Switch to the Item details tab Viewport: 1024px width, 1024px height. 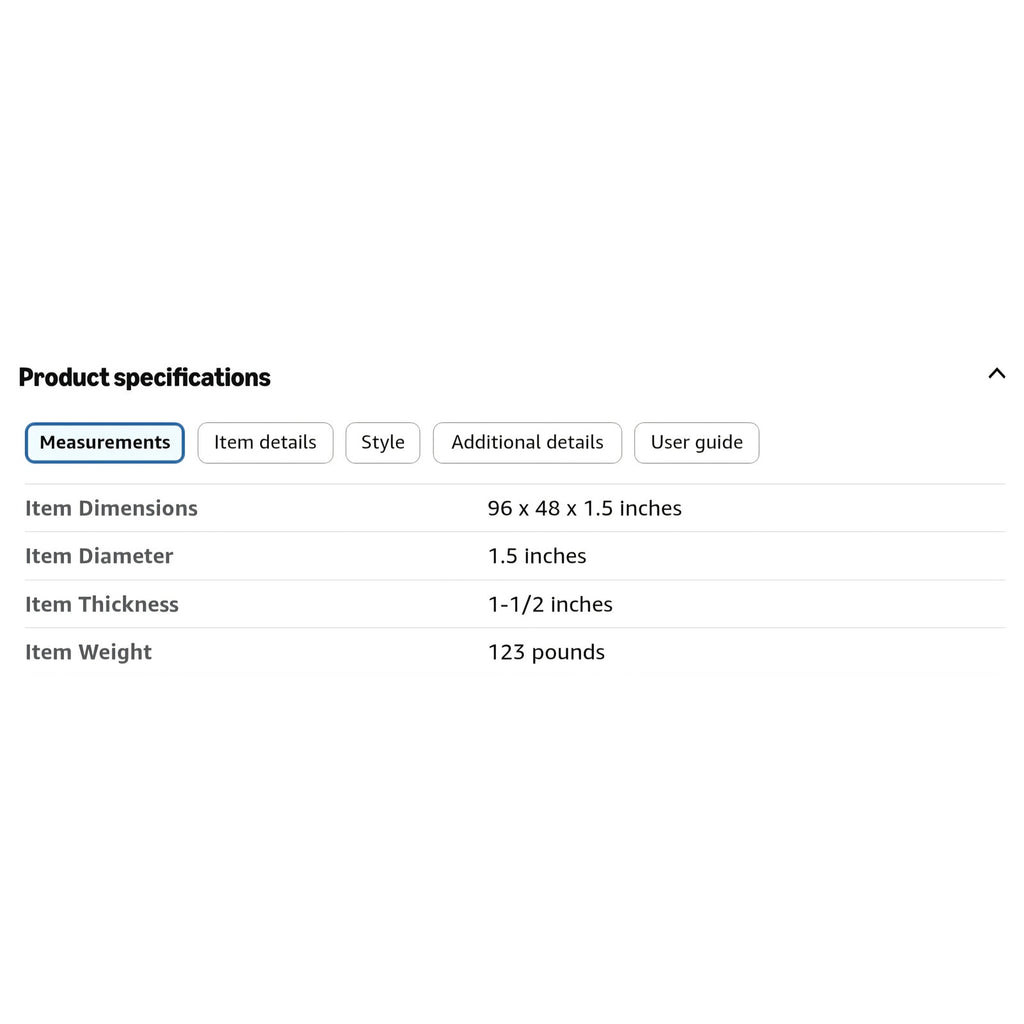pos(265,443)
